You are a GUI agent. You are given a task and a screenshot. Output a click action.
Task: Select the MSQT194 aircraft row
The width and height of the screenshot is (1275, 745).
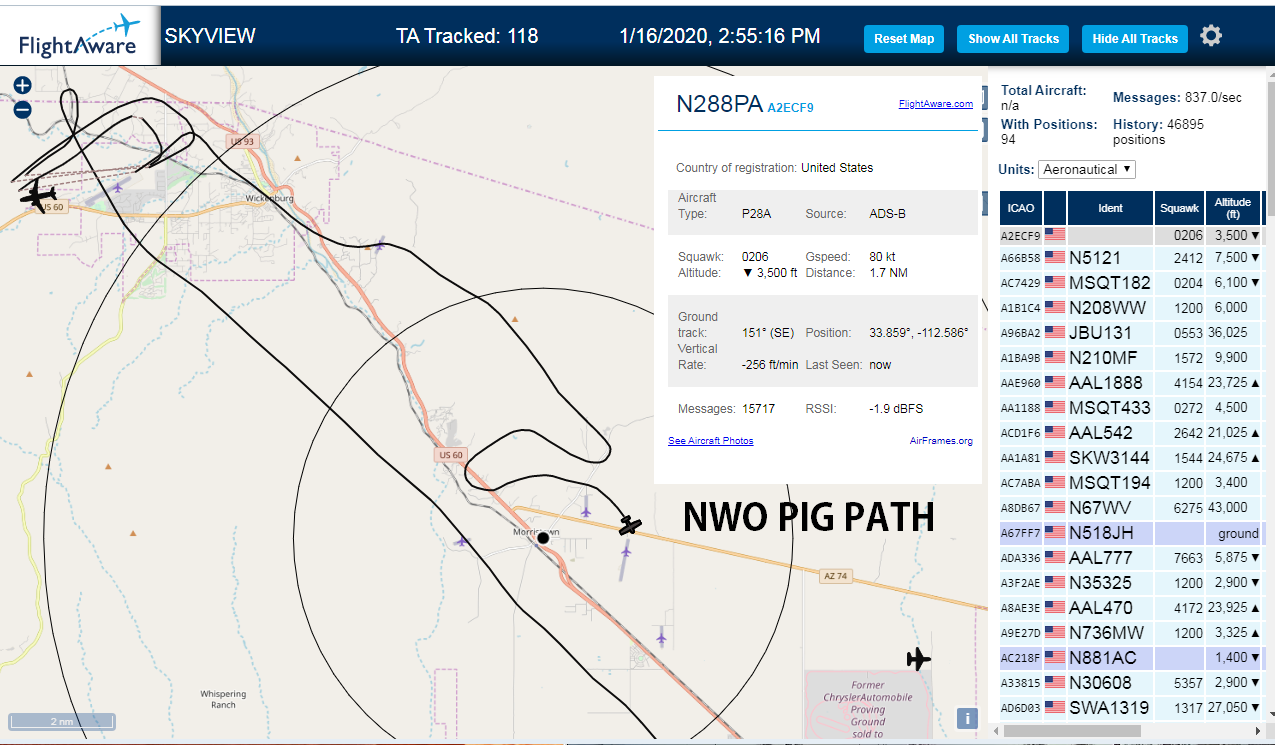click(x=1130, y=483)
